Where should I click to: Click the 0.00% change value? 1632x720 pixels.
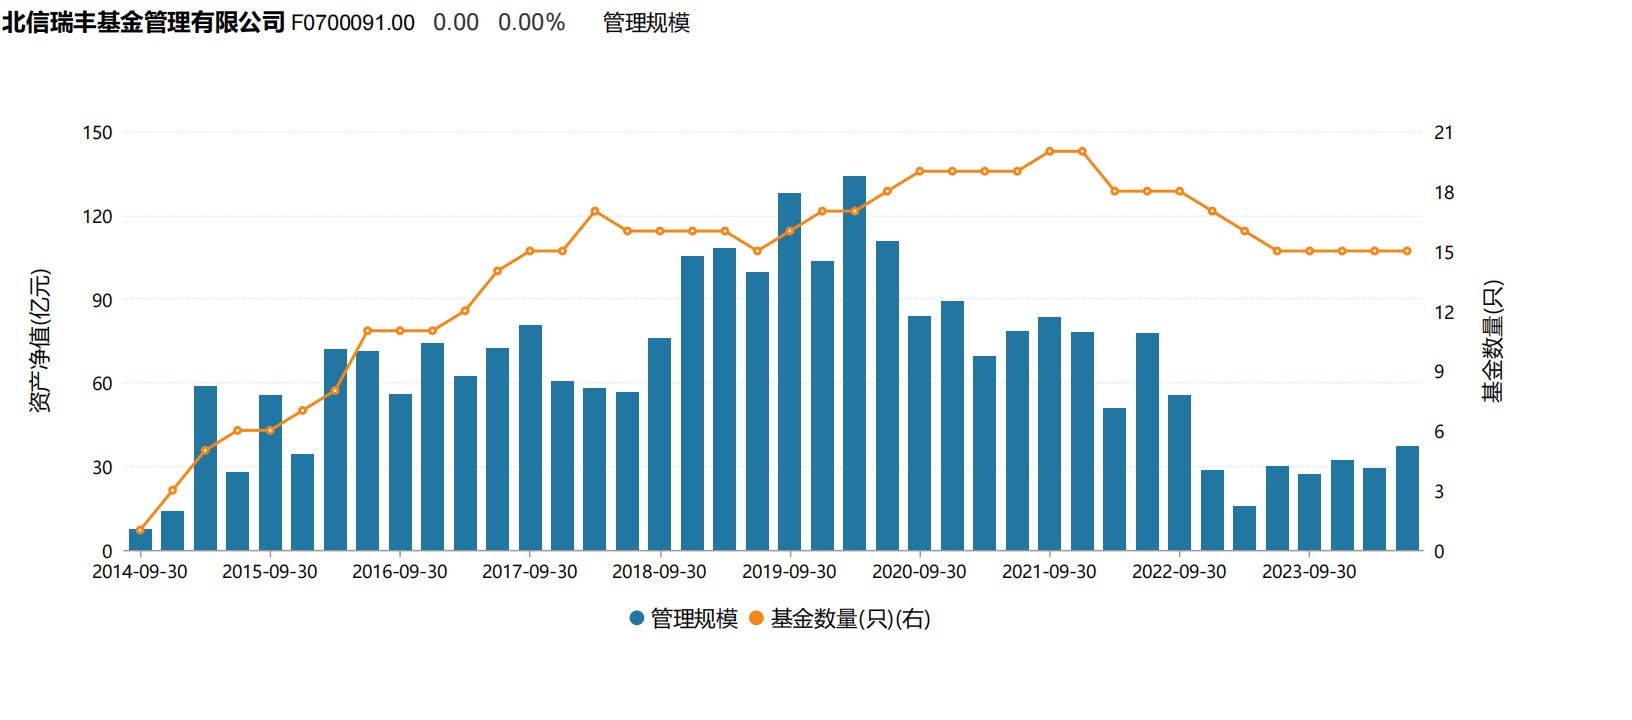tap(531, 22)
